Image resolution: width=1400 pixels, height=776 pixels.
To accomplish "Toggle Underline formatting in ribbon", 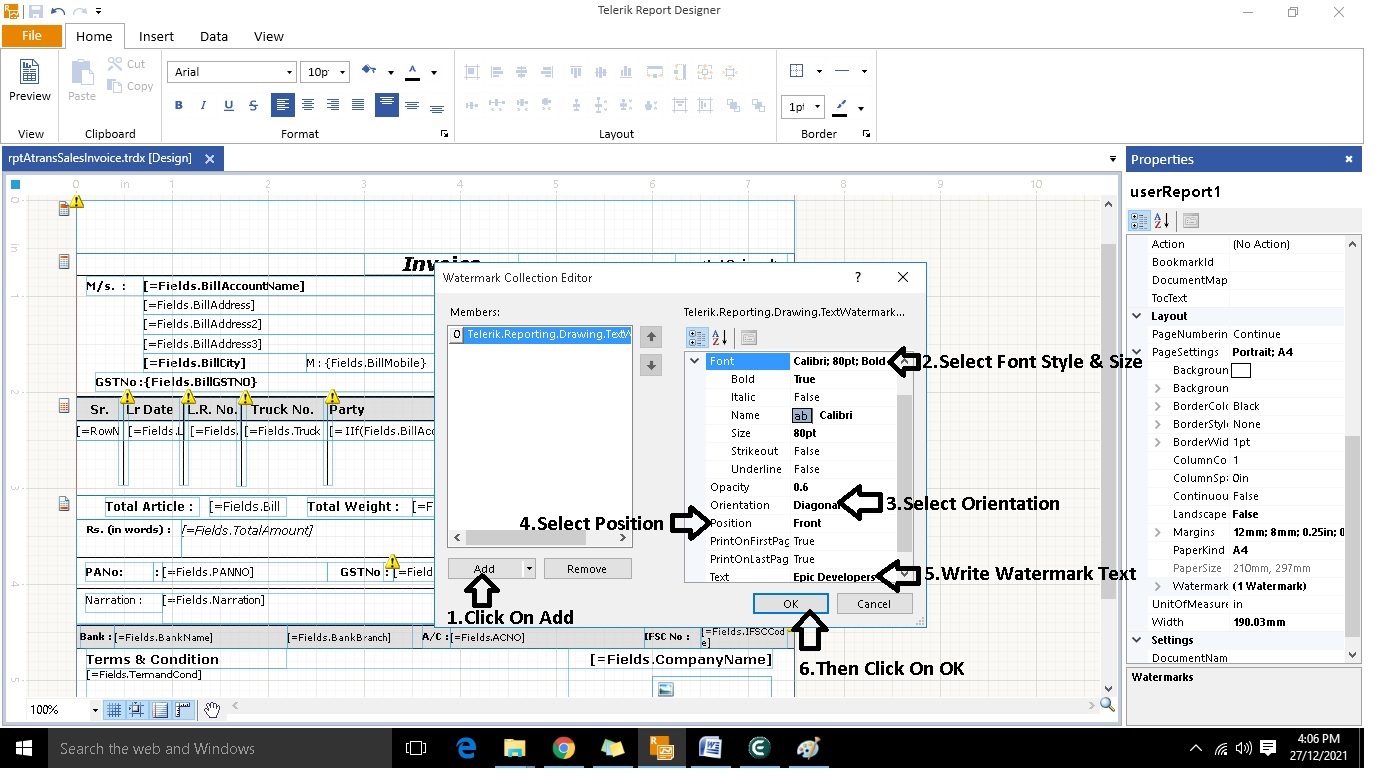I will click(x=229, y=105).
